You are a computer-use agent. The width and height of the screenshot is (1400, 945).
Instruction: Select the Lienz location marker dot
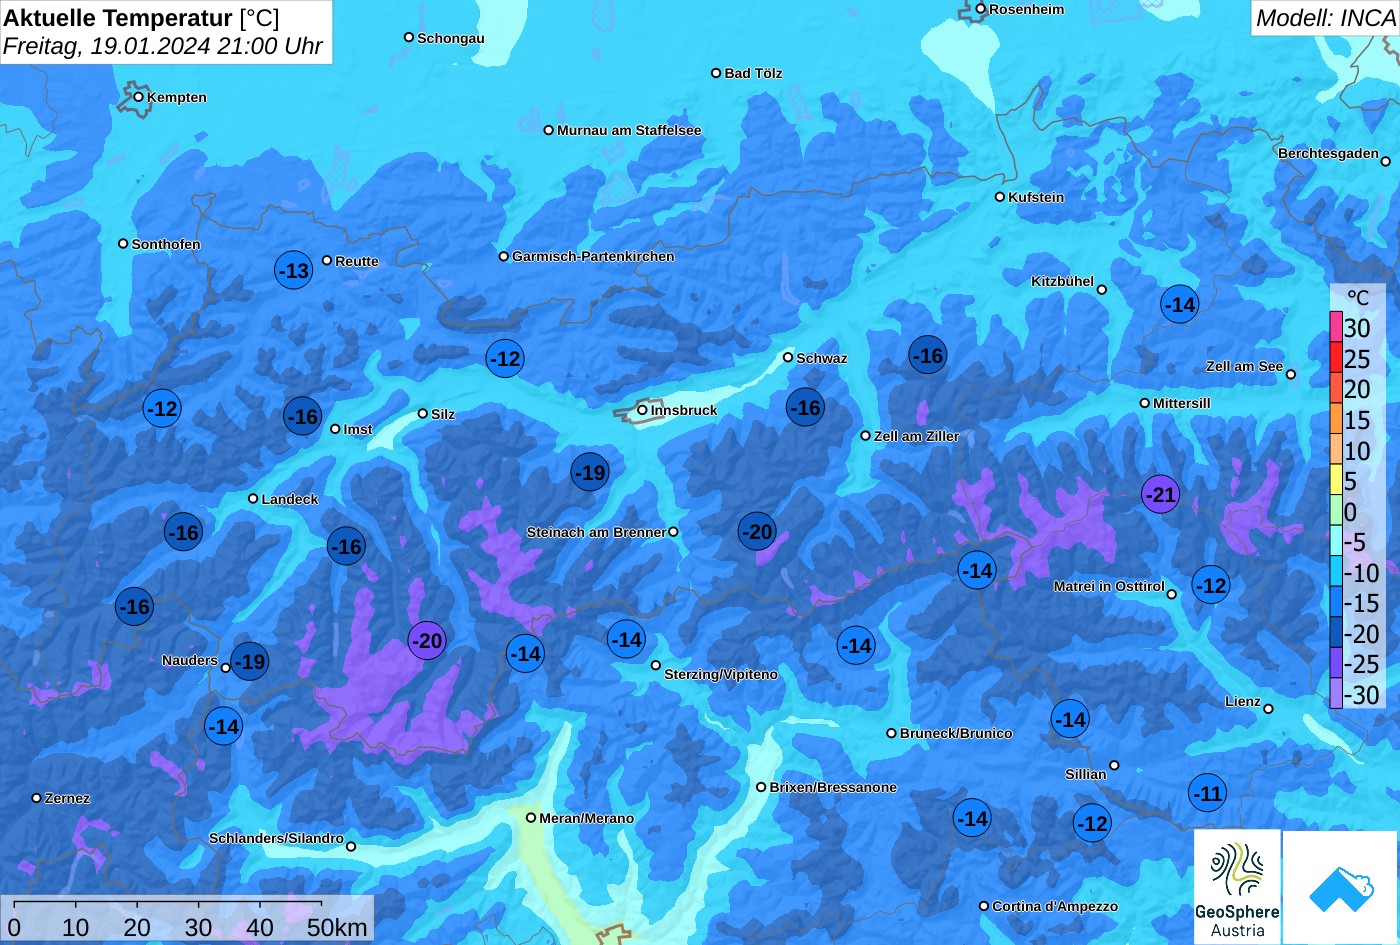click(1268, 709)
